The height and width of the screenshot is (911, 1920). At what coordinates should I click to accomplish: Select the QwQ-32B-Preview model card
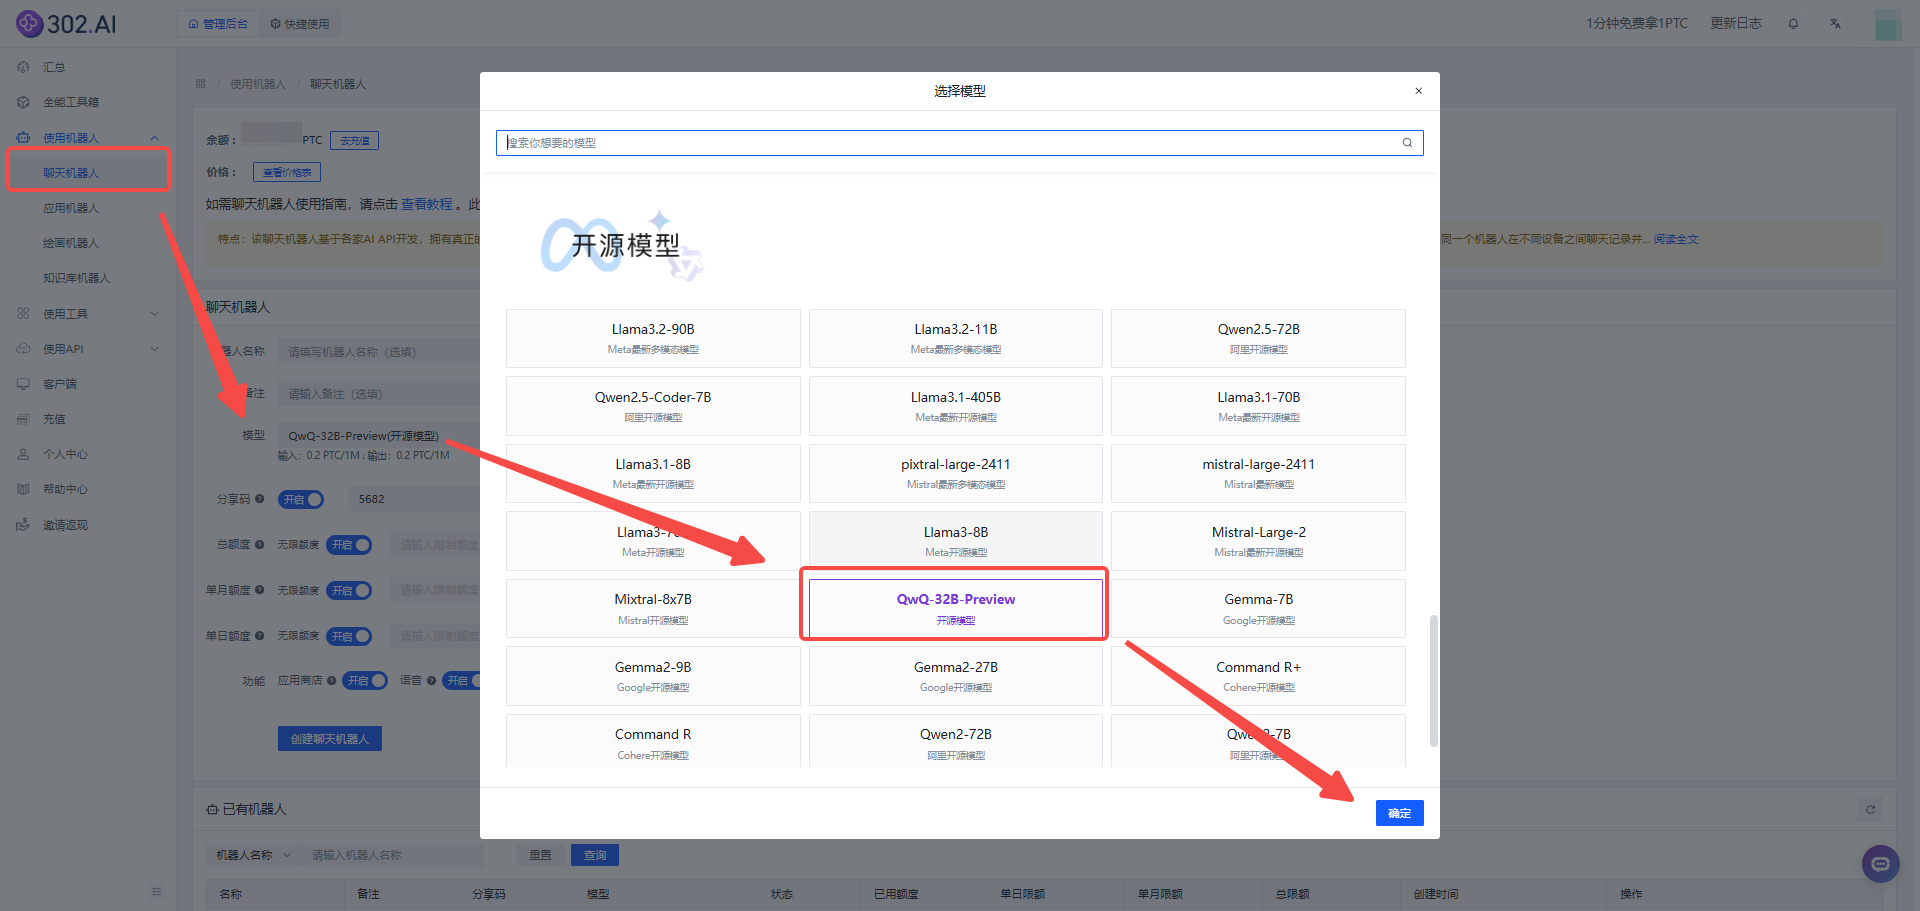click(956, 608)
